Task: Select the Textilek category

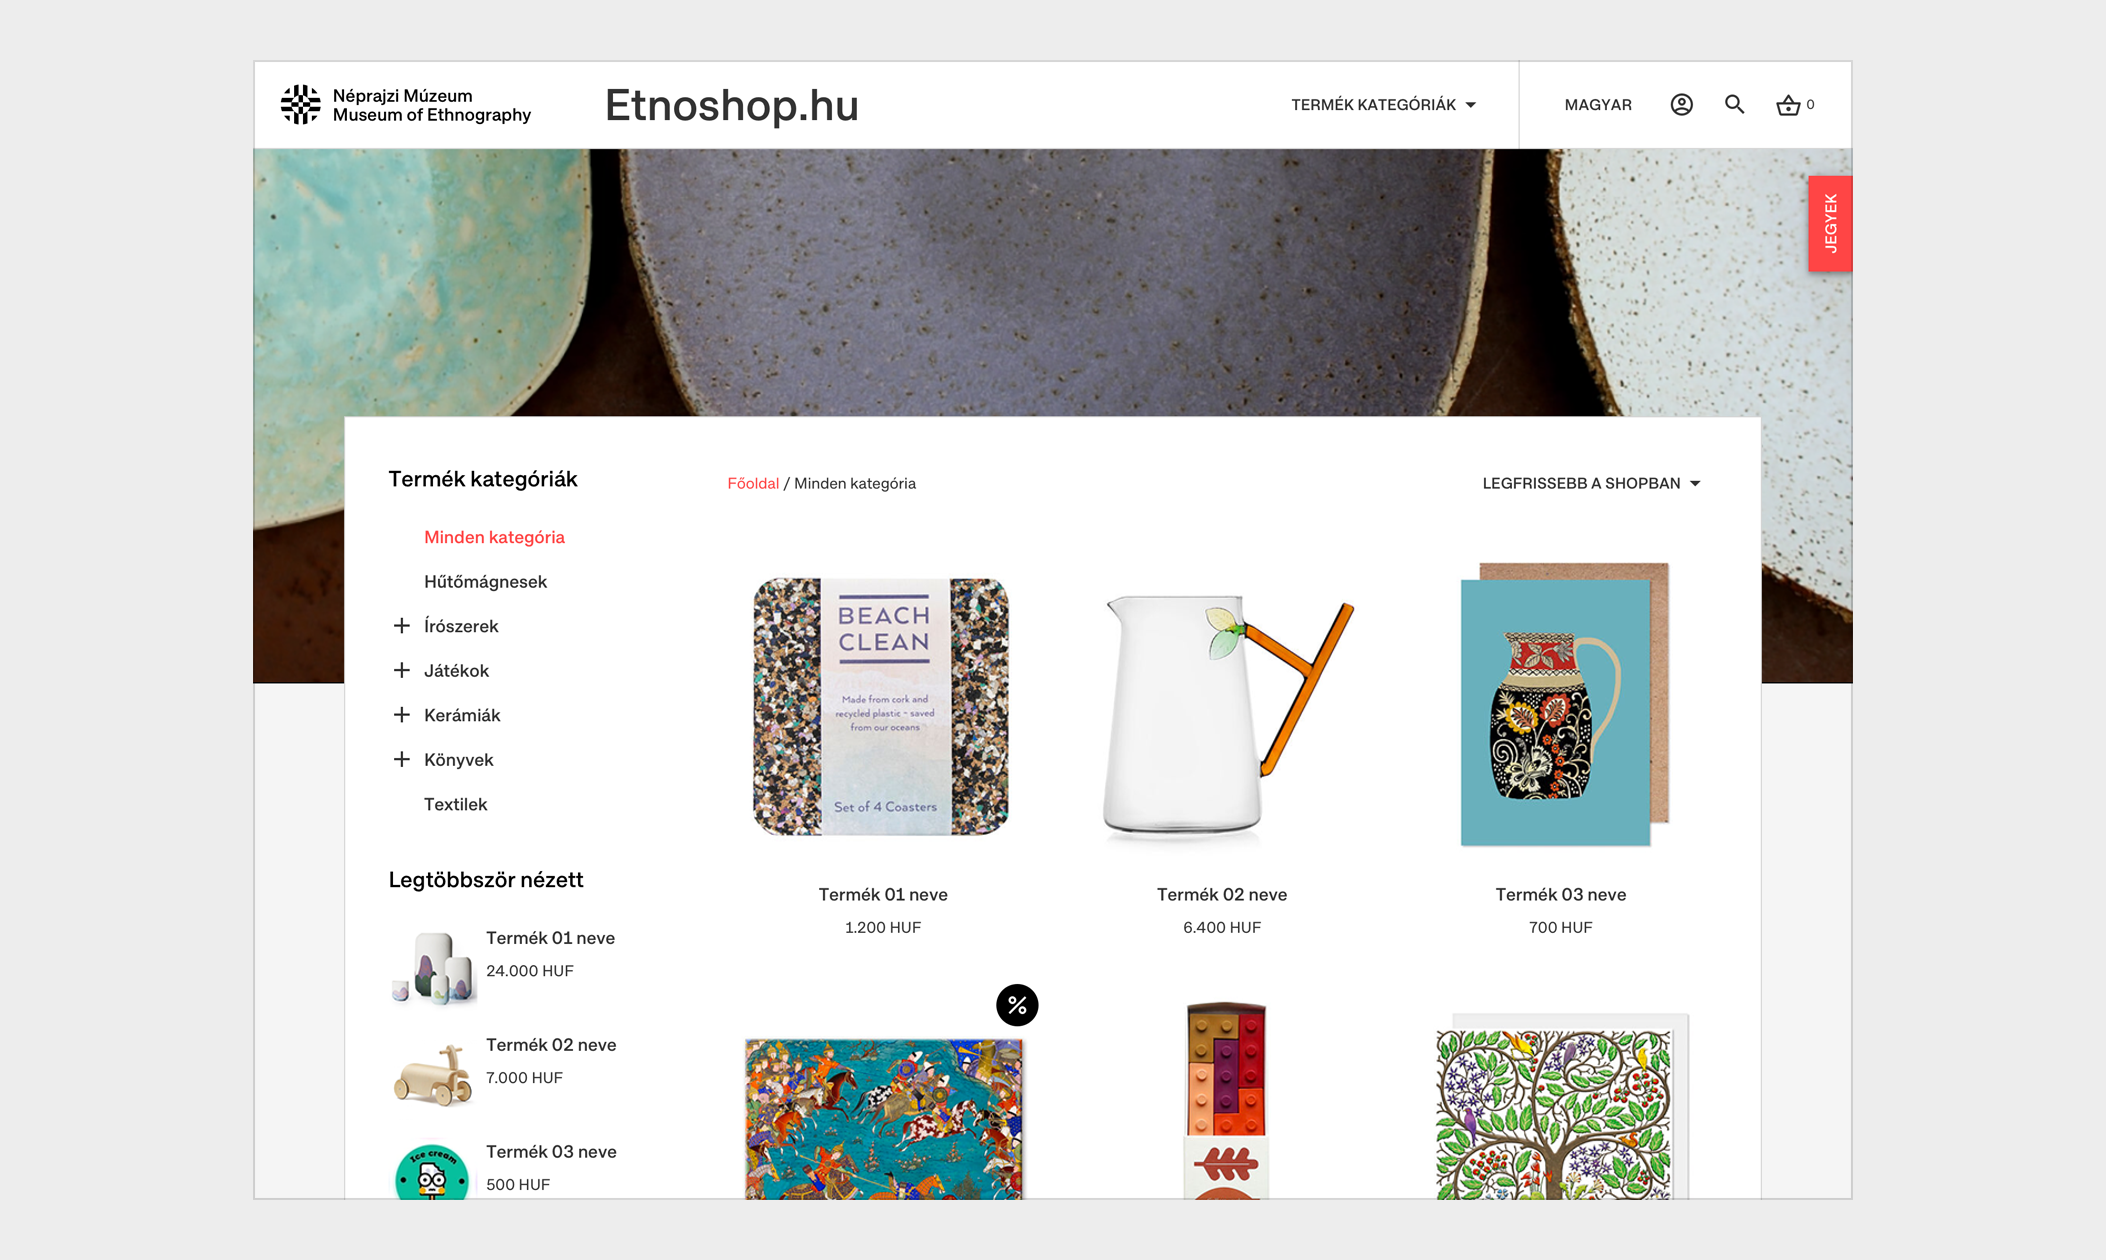Action: coord(455,804)
